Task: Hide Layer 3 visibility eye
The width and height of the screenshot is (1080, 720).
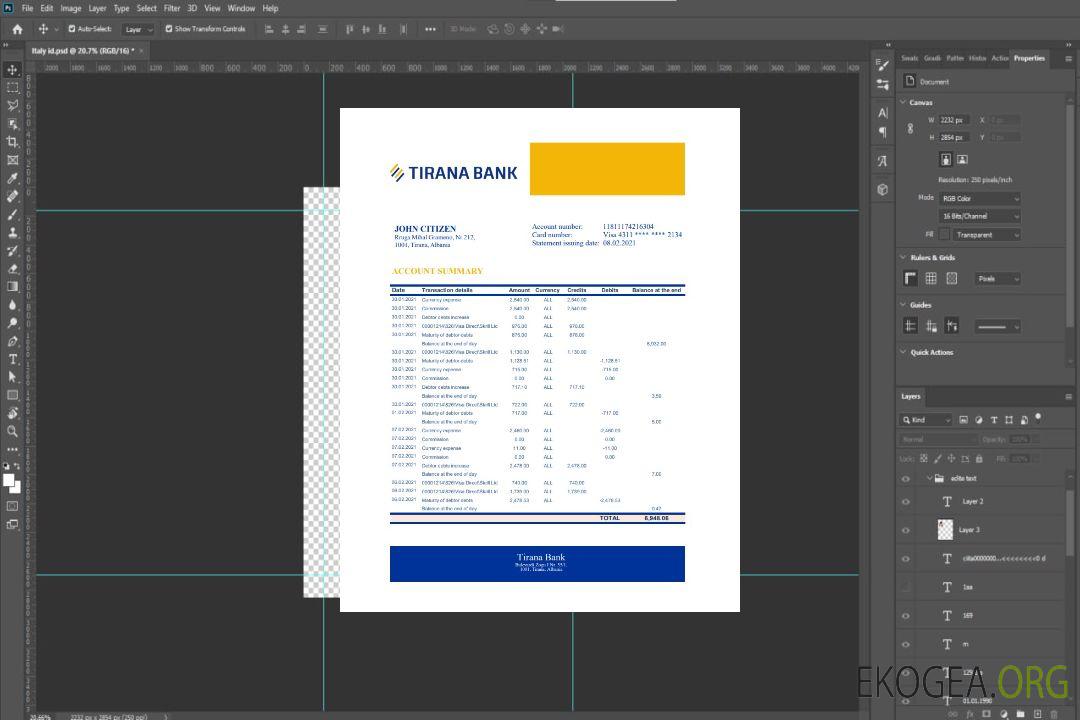Action: click(906, 531)
